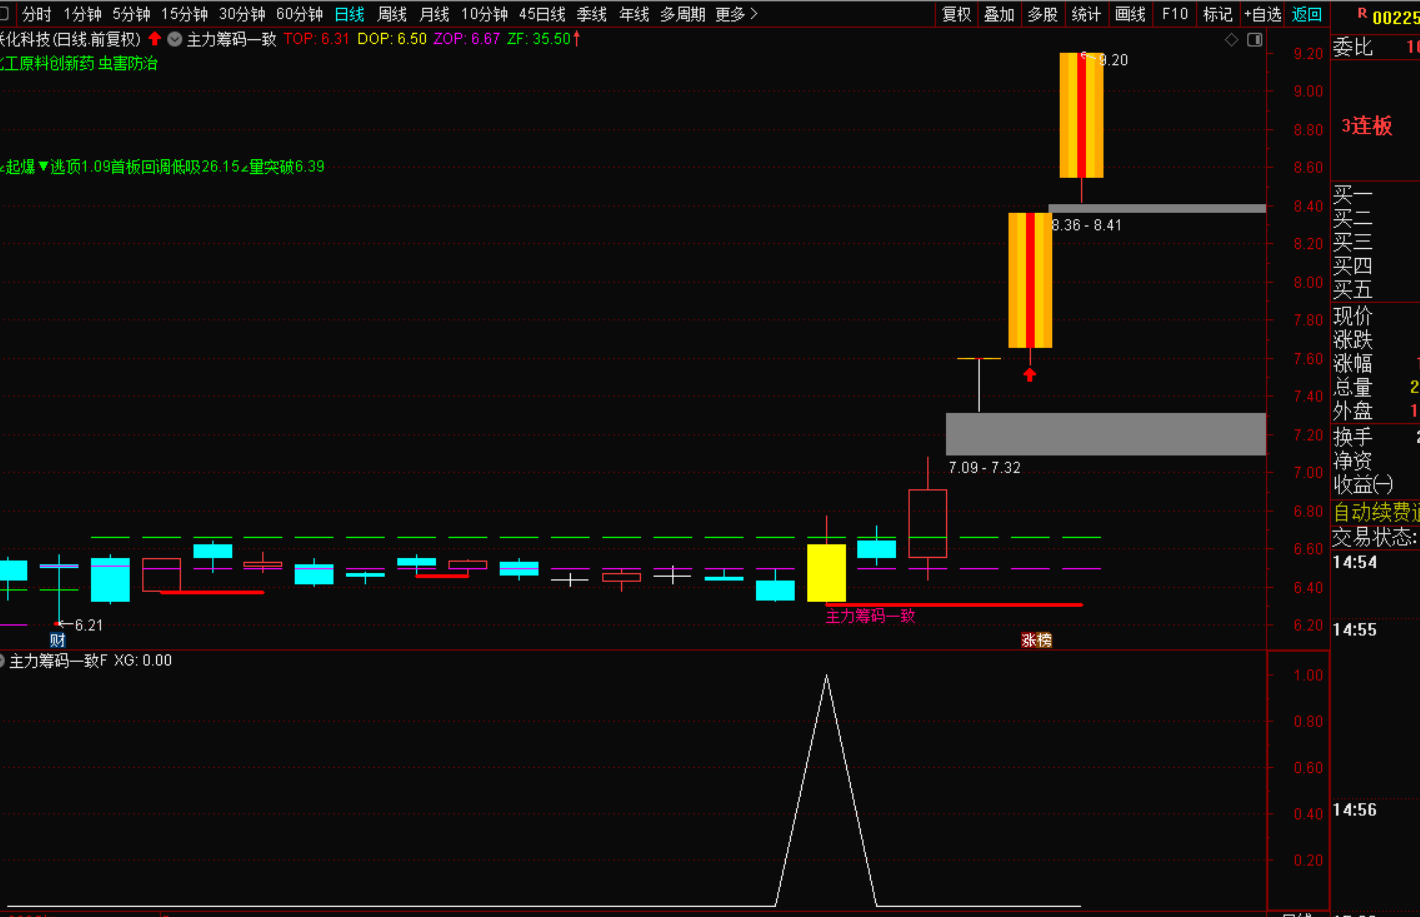This screenshot has width=1420, height=917.
Task: Switch to the 分时 intraday tab
Action: point(36,14)
